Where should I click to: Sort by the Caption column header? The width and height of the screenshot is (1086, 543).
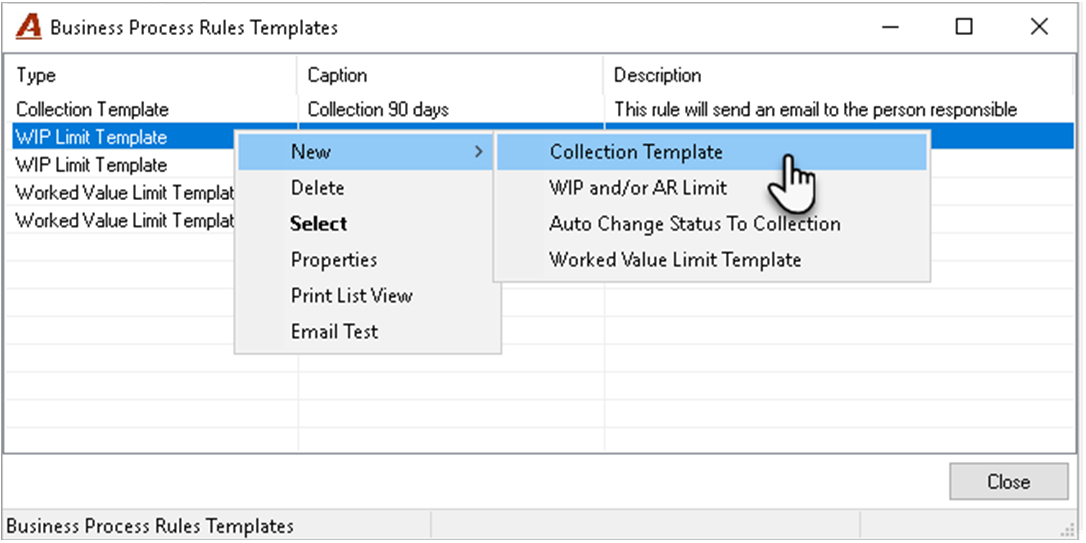click(450, 75)
